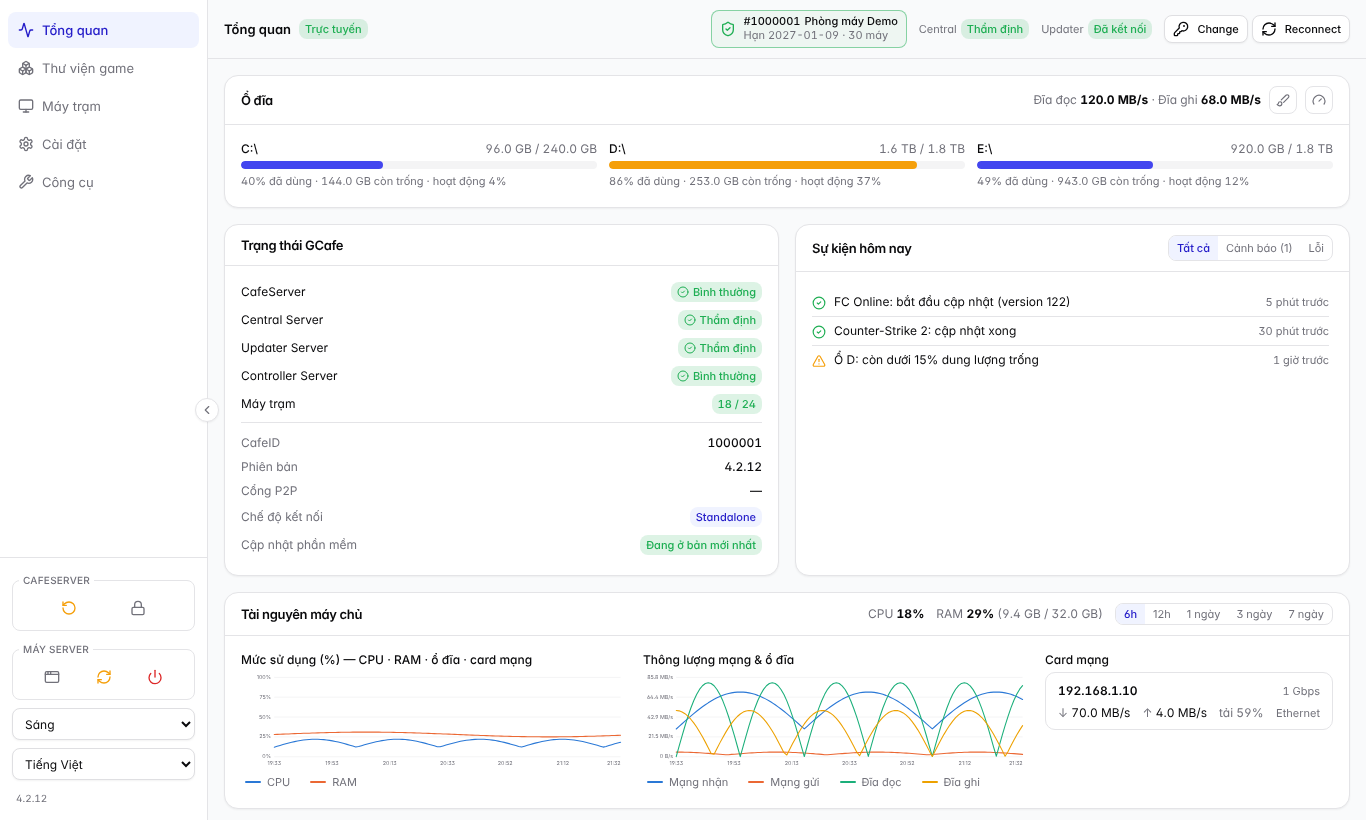Click the Change button

1206,29
